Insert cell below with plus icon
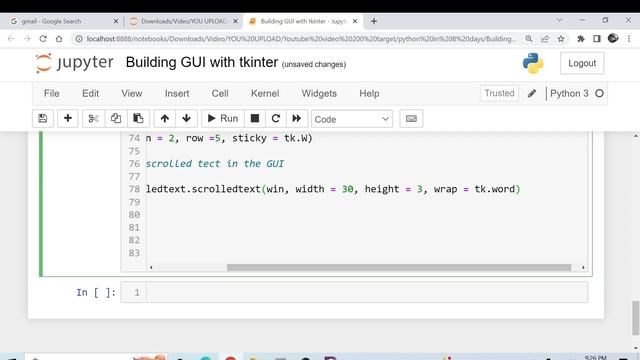This screenshot has height=360, width=640. [x=68, y=119]
